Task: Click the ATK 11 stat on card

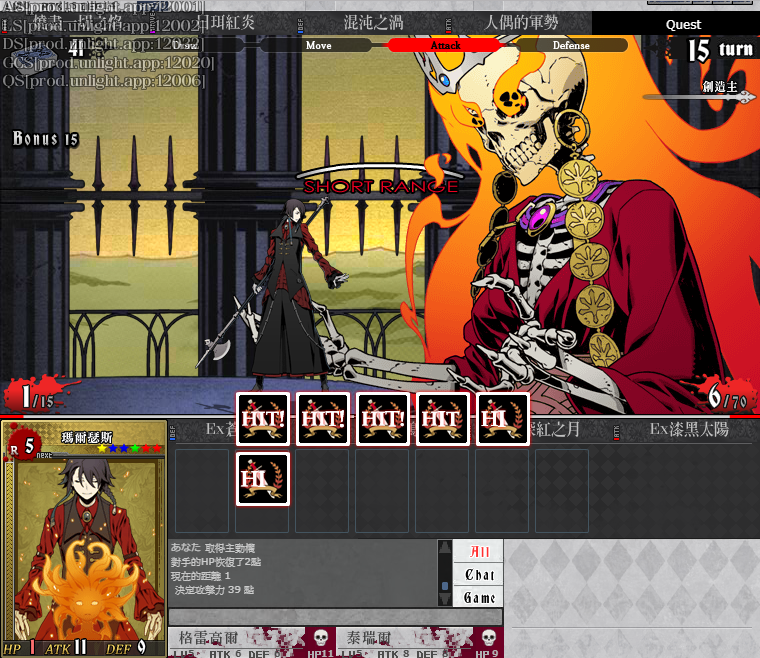Action: pos(66,648)
